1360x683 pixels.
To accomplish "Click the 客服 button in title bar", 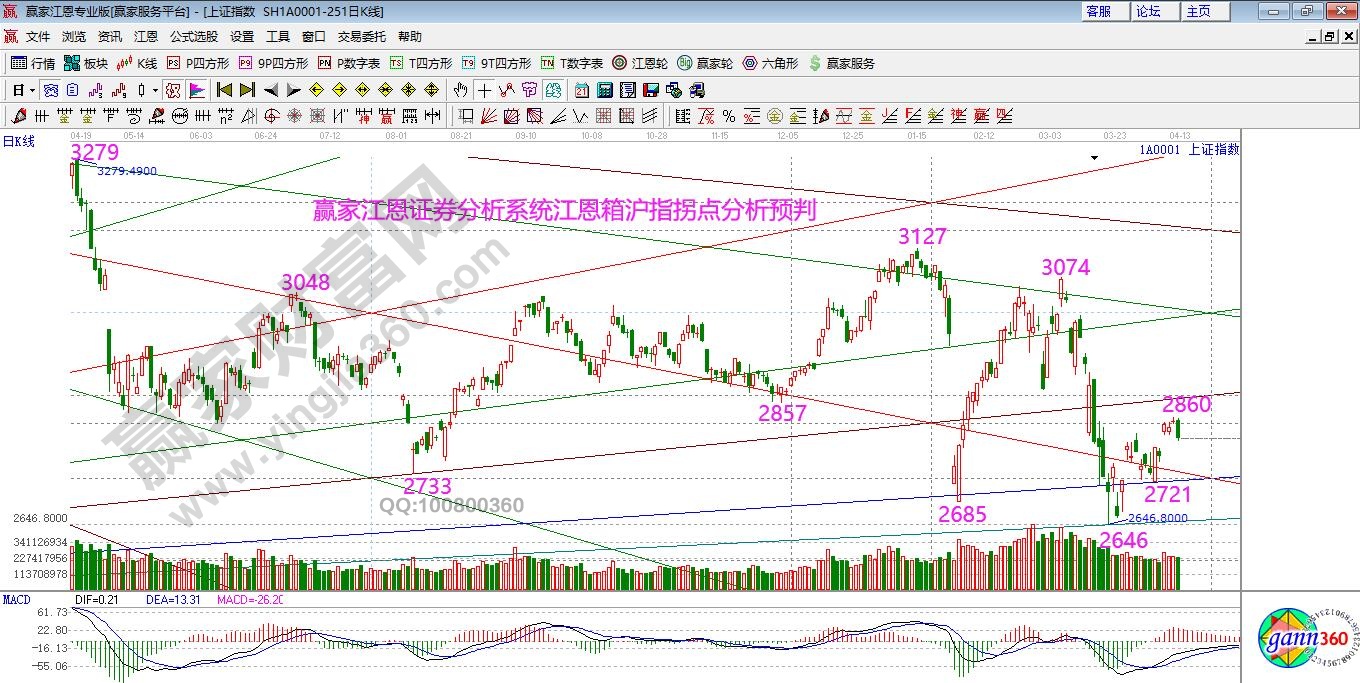I will (x=1098, y=11).
